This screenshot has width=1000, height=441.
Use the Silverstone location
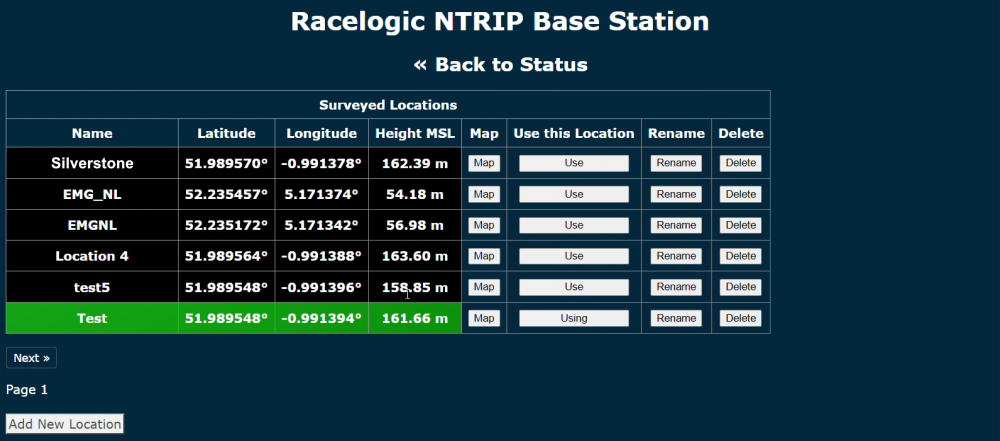pos(574,163)
